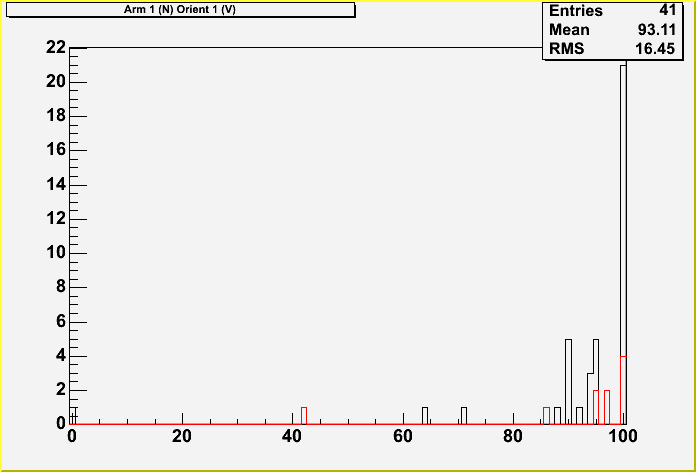
Task: Select the black bar of height 5 near x=90
Action: [568, 382]
